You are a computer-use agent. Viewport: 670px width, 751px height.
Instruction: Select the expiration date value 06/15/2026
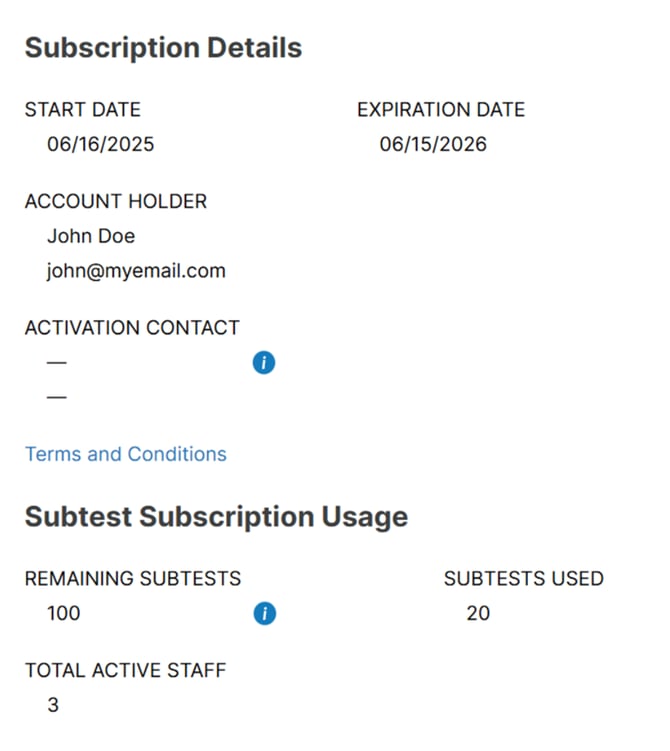[433, 144]
